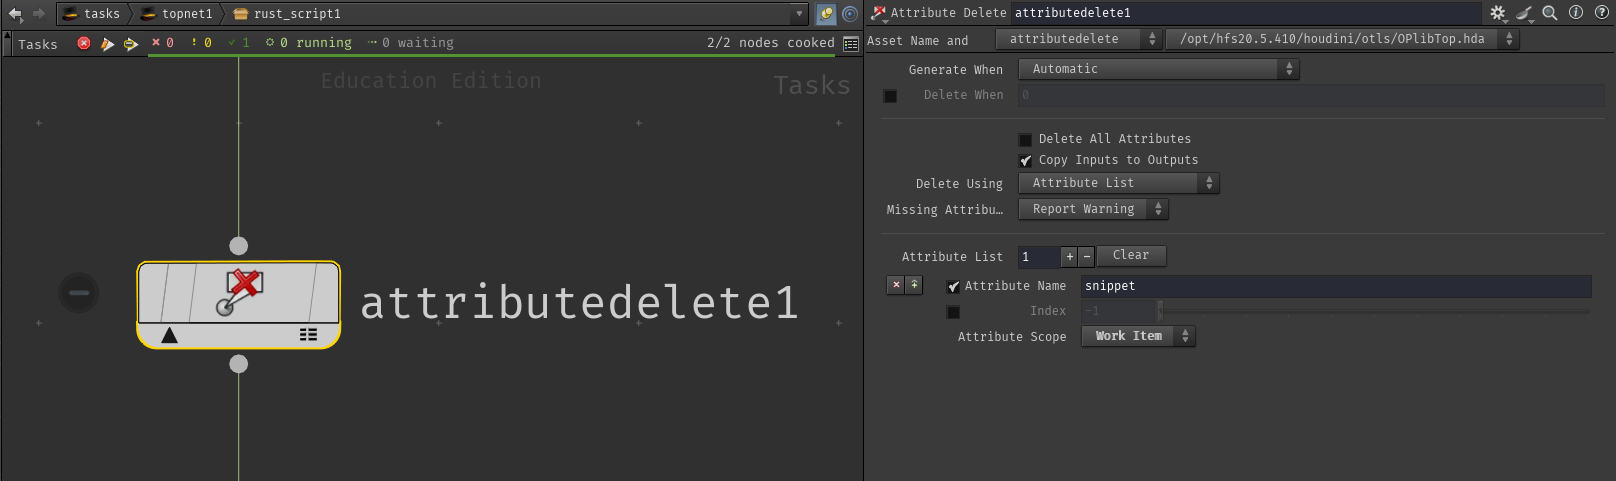Open the task graph table icon

tap(851, 44)
